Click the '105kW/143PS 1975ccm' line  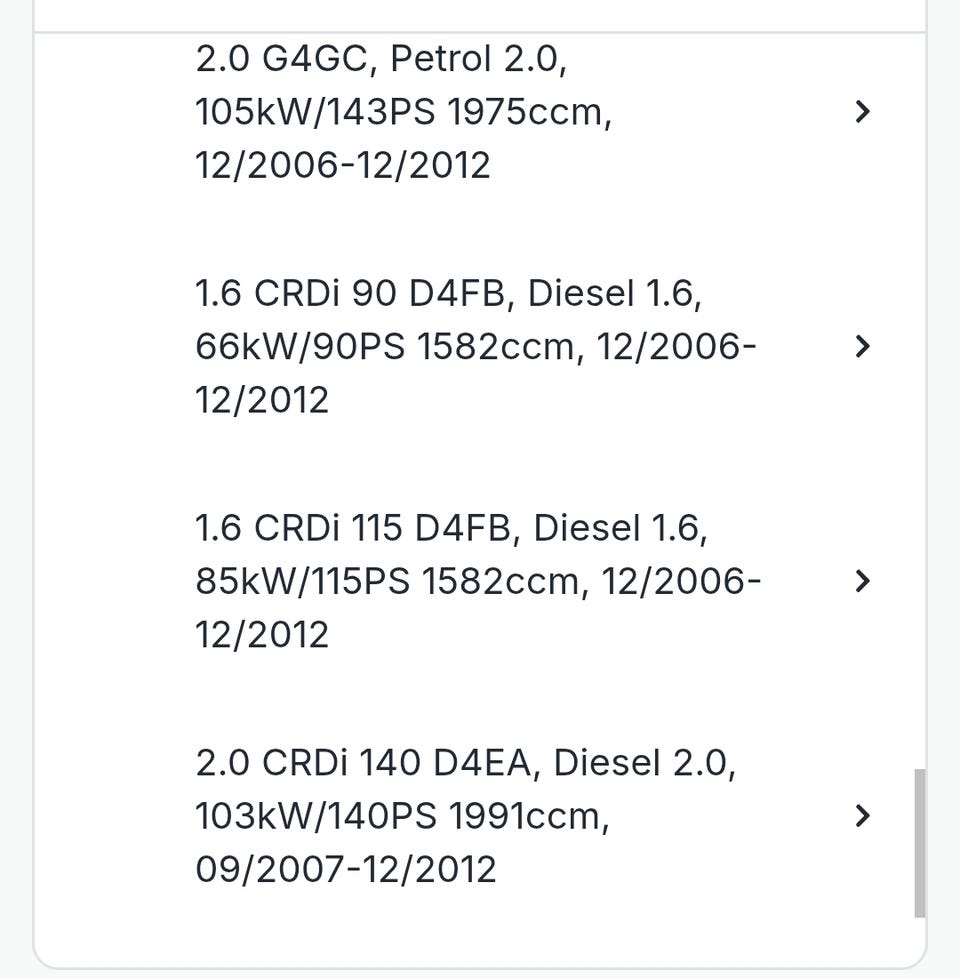pos(403,112)
